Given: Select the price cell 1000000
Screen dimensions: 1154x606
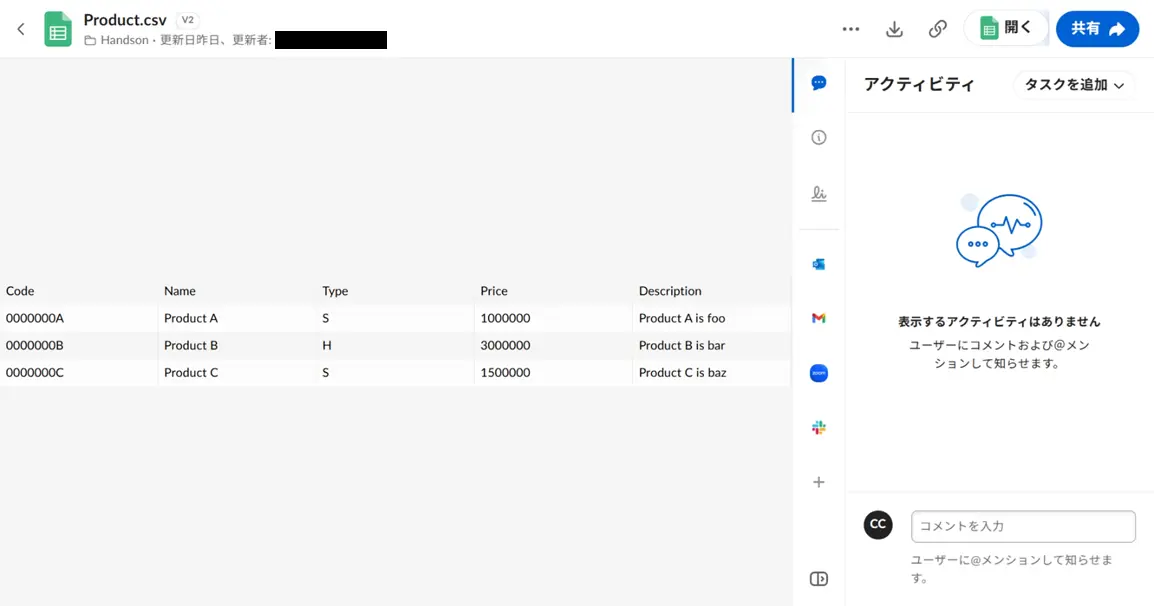Looking at the screenshot, I should (x=553, y=318).
